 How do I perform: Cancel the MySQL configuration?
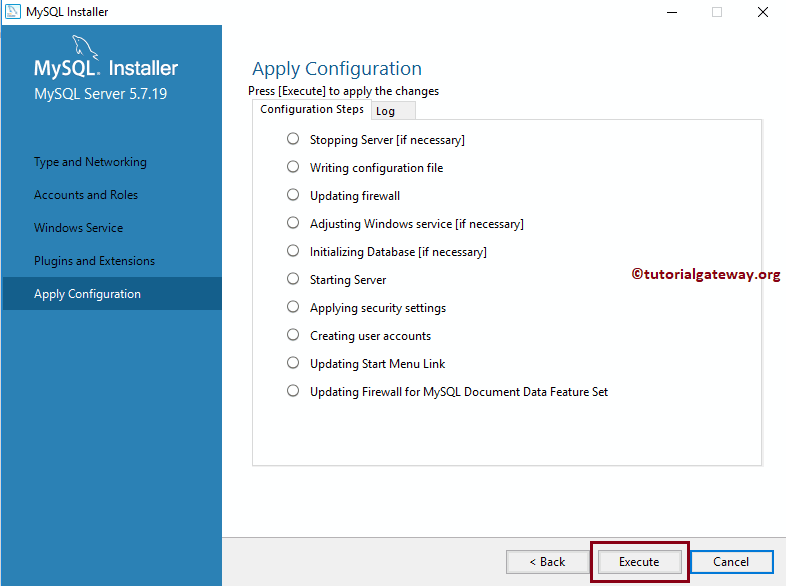tap(731, 562)
